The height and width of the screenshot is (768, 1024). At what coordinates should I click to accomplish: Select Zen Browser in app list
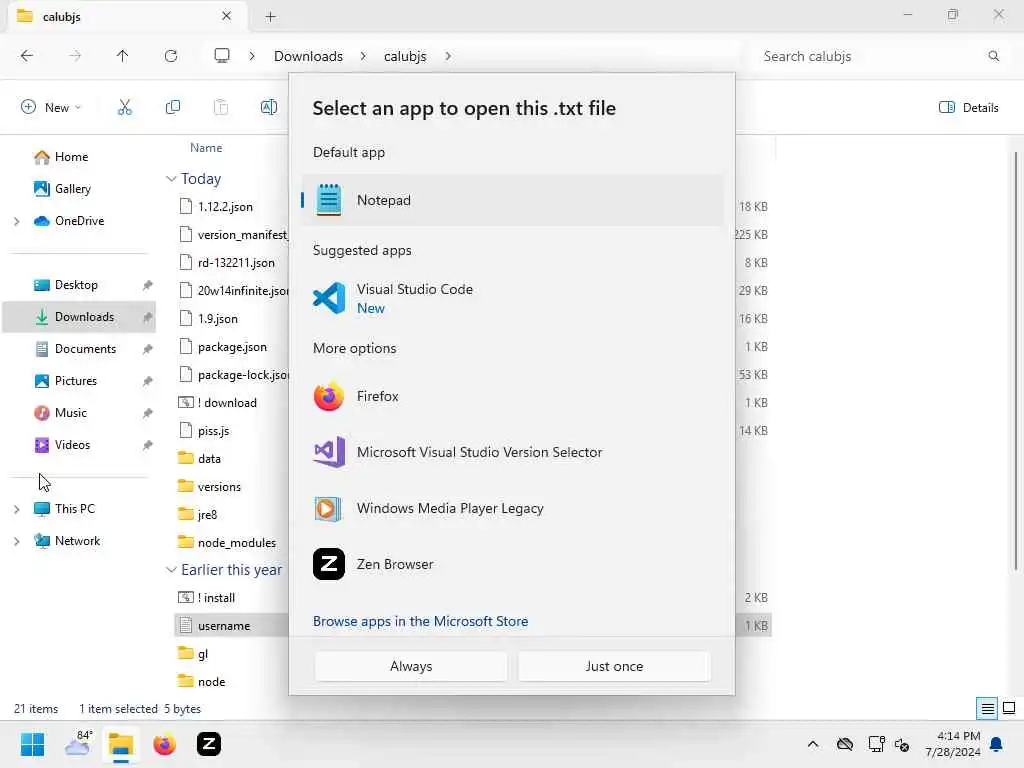(513, 564)
